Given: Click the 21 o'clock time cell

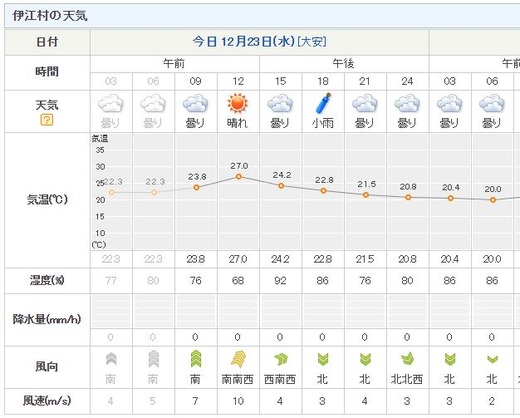Looking at the screenshot, I should pyautogui.click(x=365, y=81).
